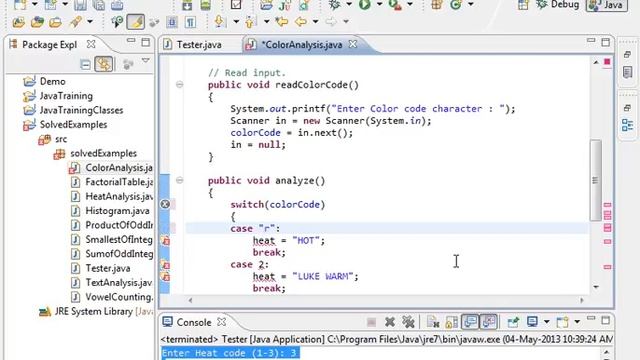
Task: Toggle Block Selection Mode button
Action: 172,22
